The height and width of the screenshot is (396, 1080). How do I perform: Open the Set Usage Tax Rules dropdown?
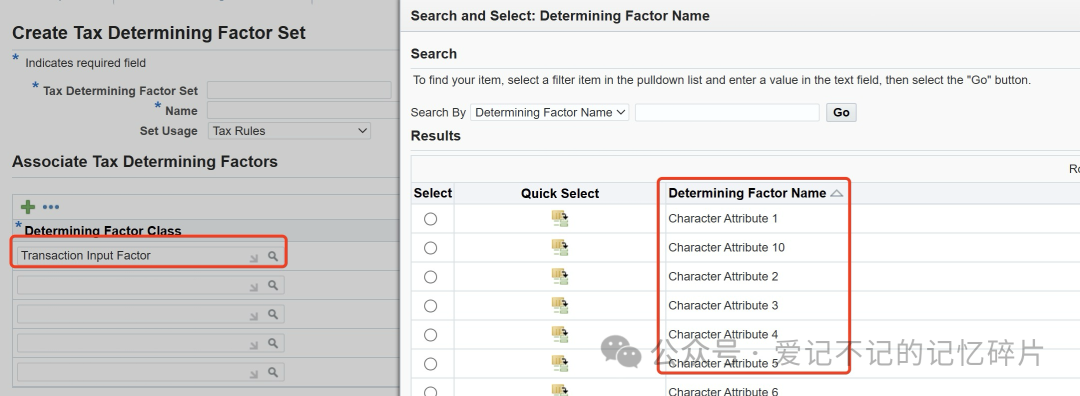tap(289, 131)
